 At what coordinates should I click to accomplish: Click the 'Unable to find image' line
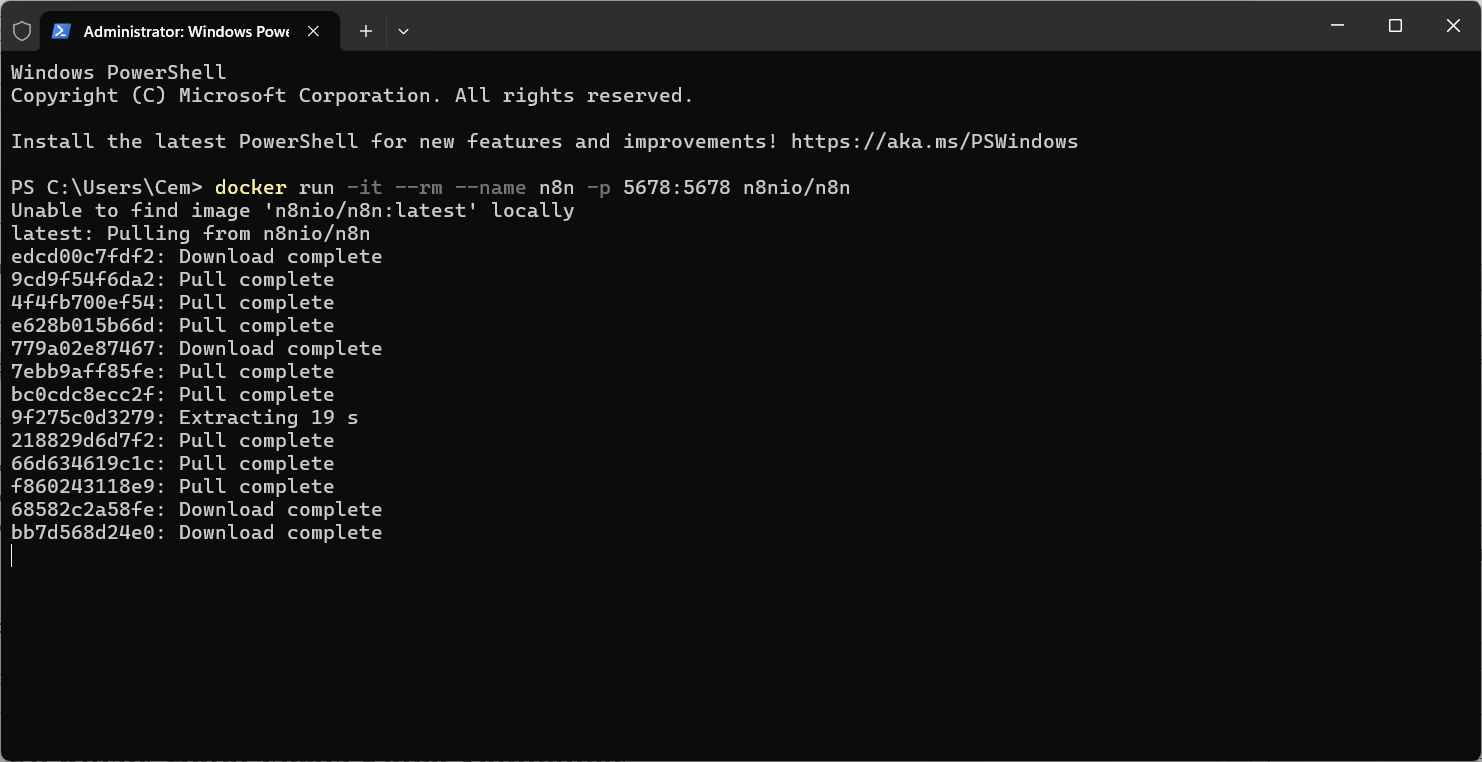[x=290, y=210]
